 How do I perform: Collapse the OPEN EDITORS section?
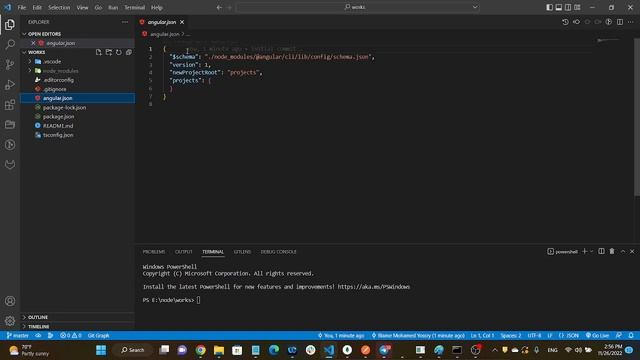point(24,34)
